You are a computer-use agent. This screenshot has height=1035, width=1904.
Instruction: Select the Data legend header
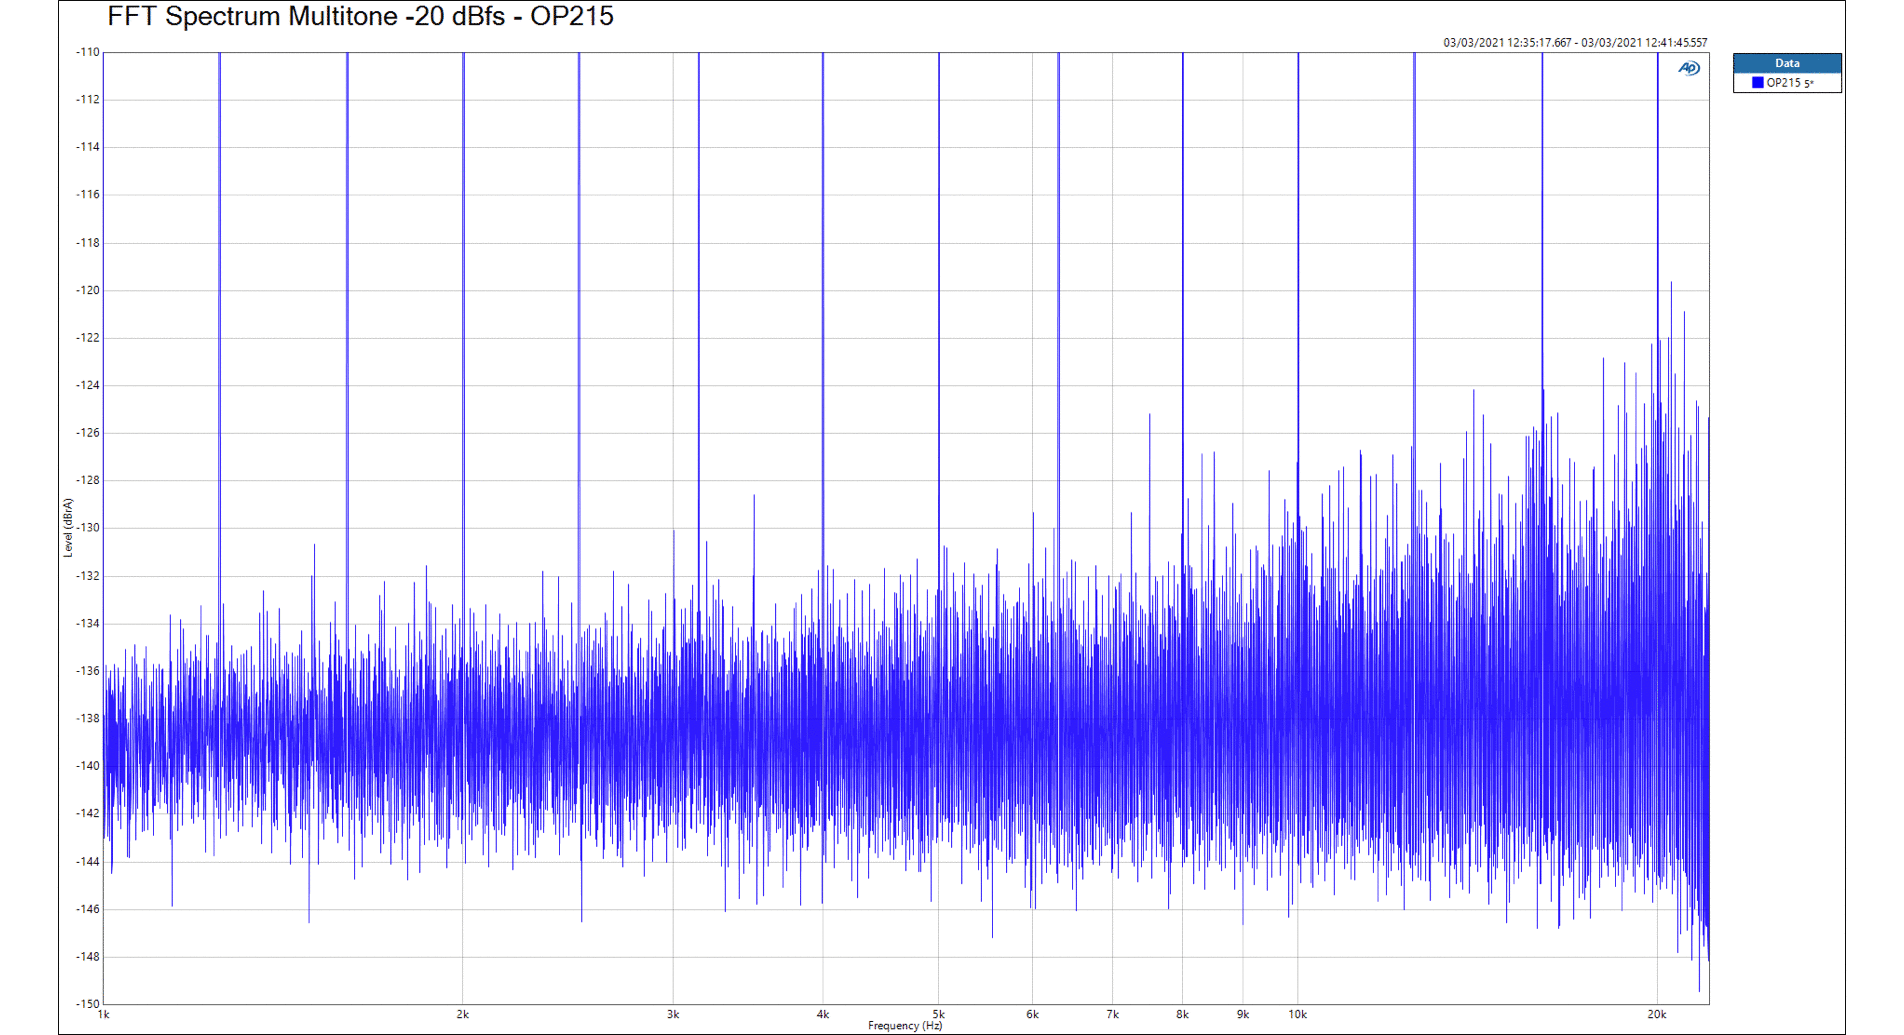coord(1787,63)
